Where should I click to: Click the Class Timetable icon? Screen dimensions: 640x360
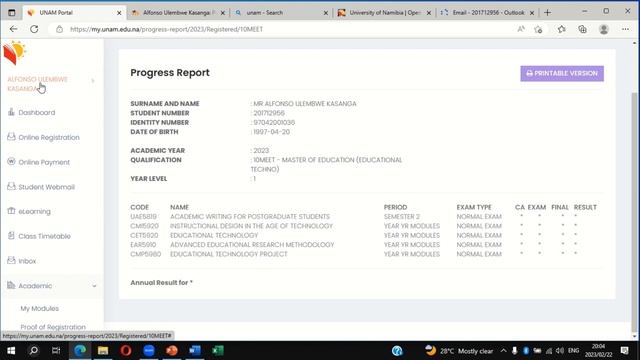(11, 236)
